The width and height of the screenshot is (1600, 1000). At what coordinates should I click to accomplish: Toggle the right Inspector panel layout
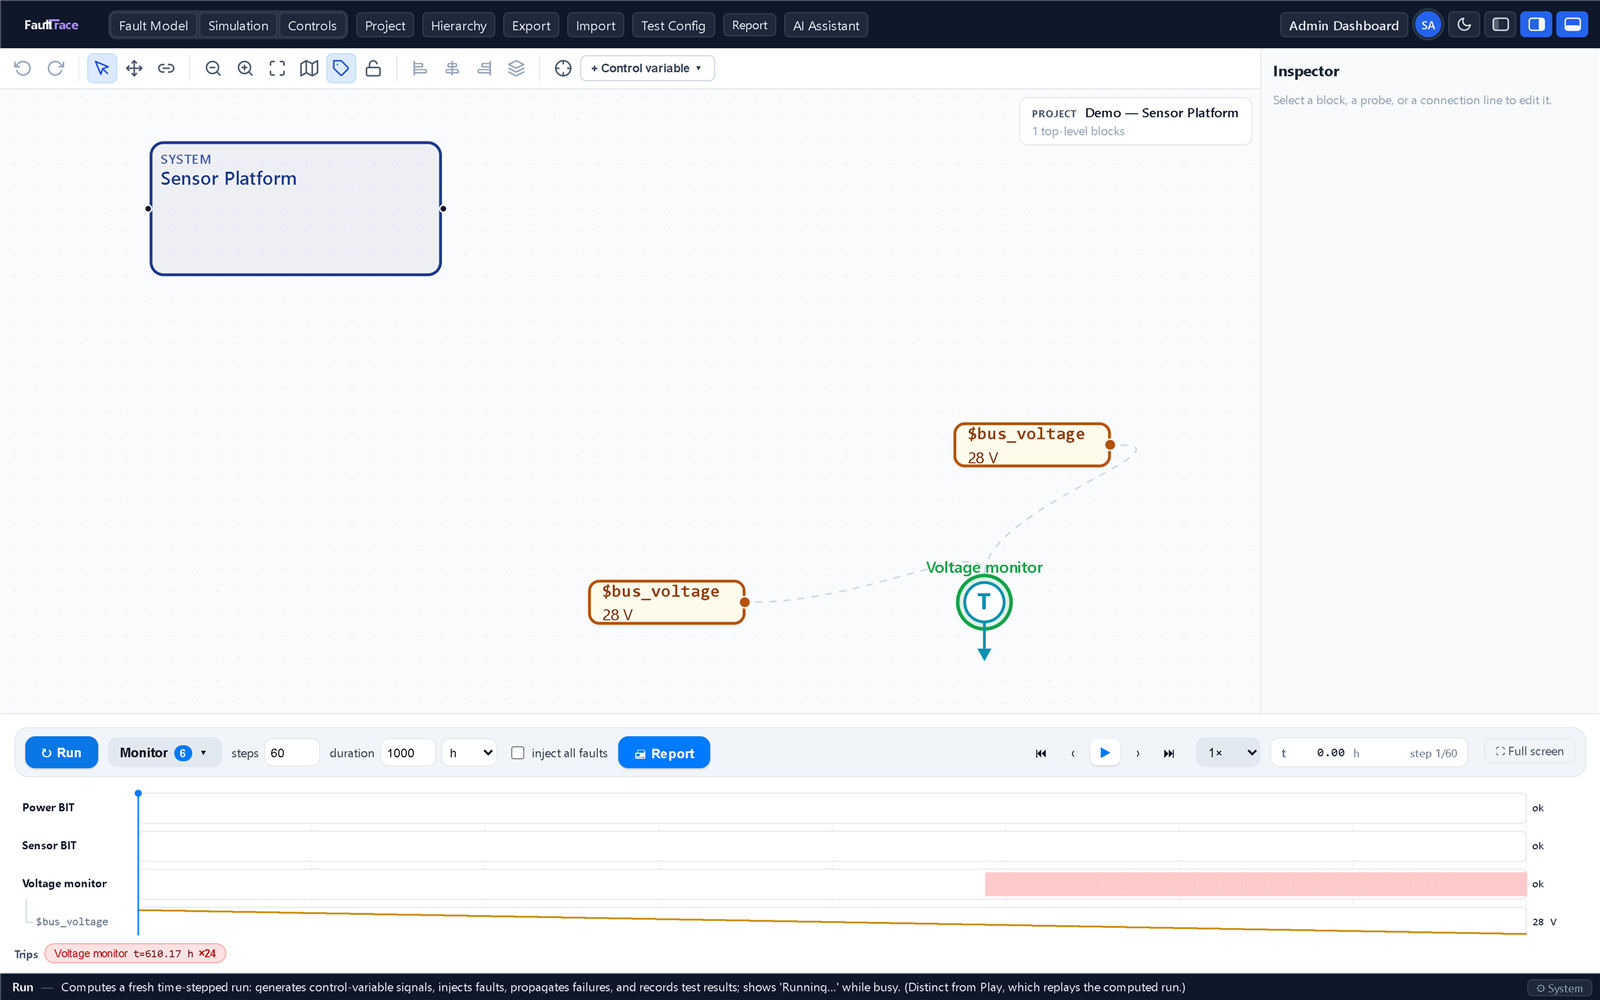[1537, 25]
